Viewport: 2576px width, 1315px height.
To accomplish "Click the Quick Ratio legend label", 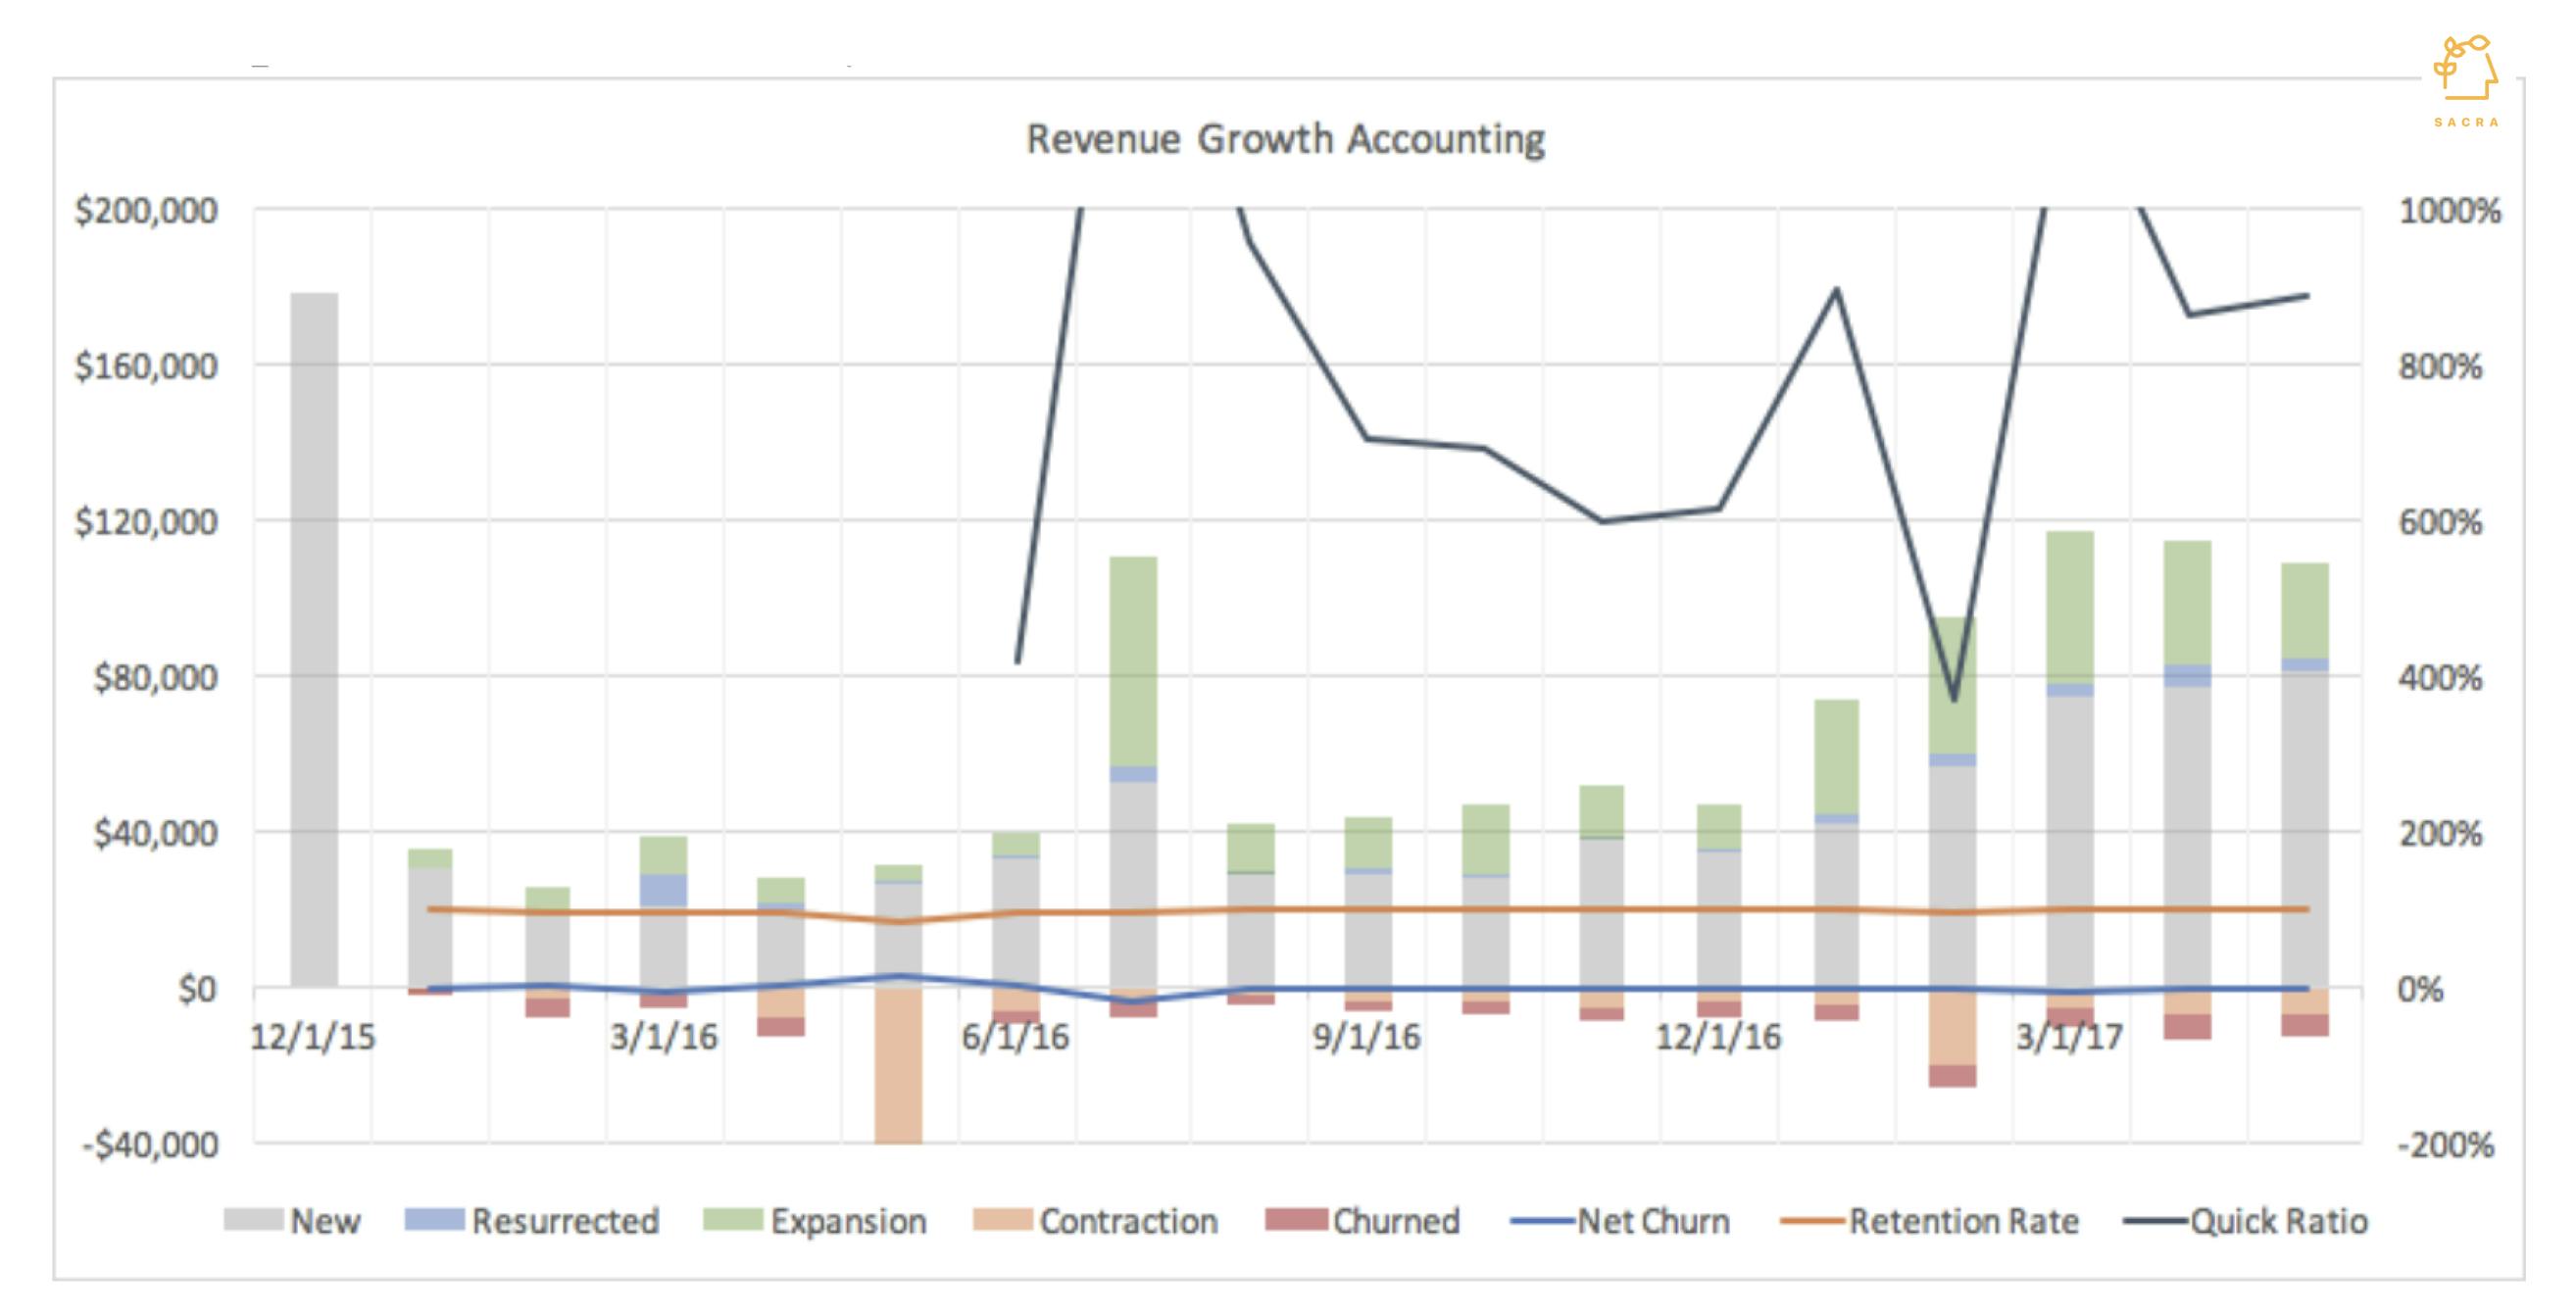I will tap(2278, 1221).
